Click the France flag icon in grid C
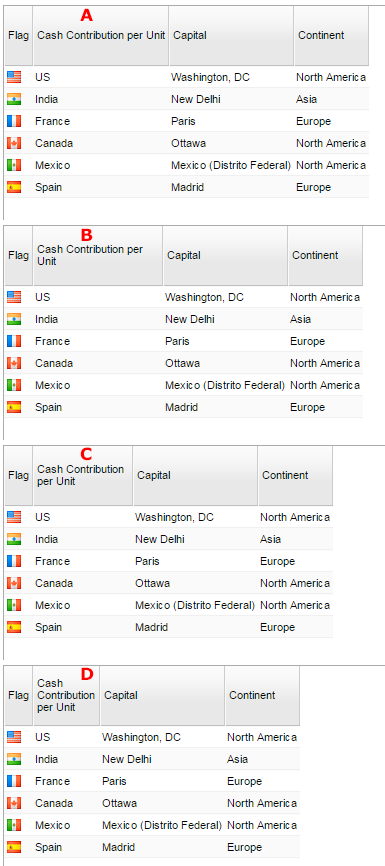385x866 pixels. tap(14, 561)
